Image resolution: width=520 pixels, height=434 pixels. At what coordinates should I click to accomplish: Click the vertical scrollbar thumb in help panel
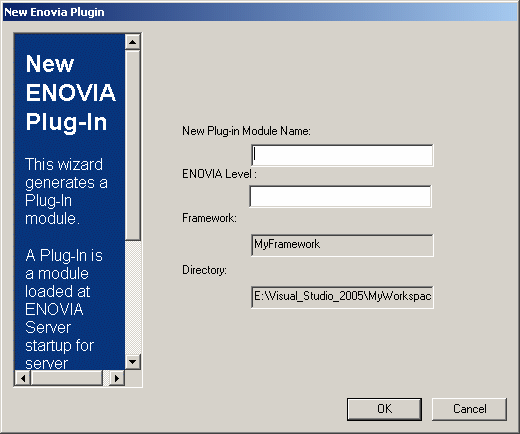click(133, 145)
